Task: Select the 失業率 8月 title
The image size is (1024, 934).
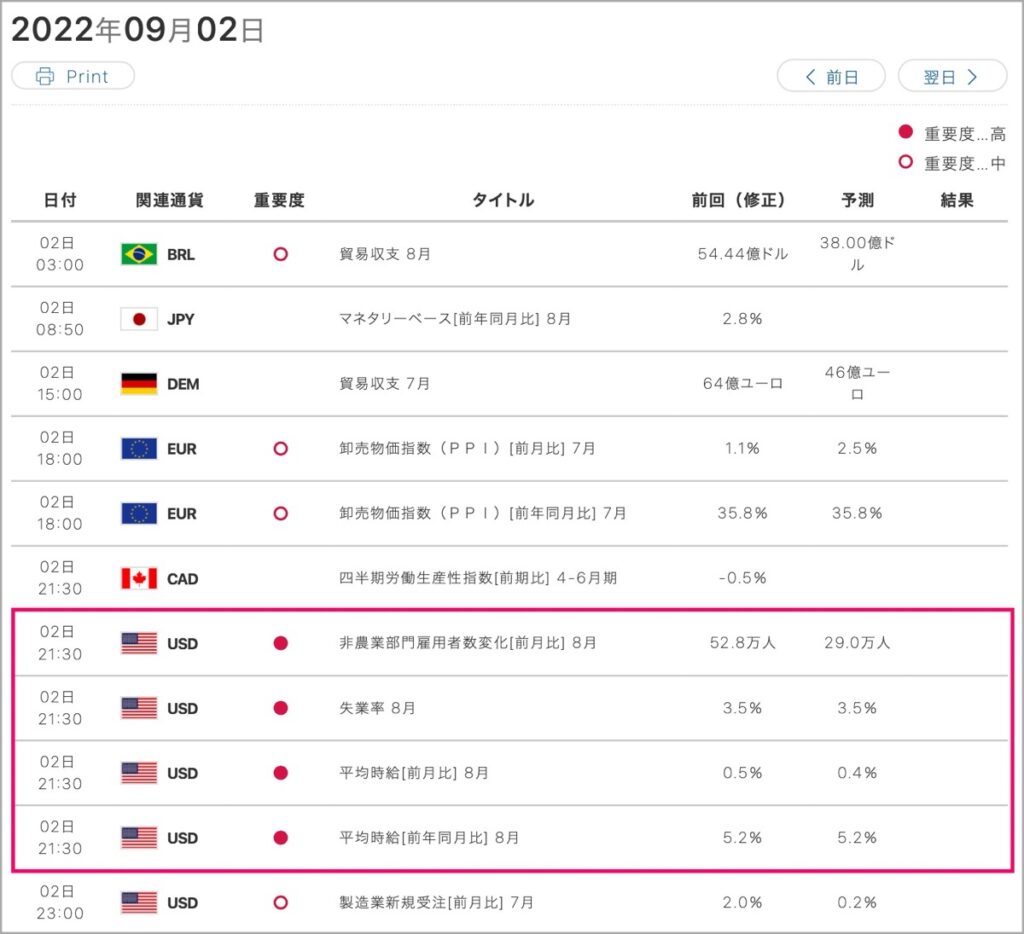Action: (377, 708)
